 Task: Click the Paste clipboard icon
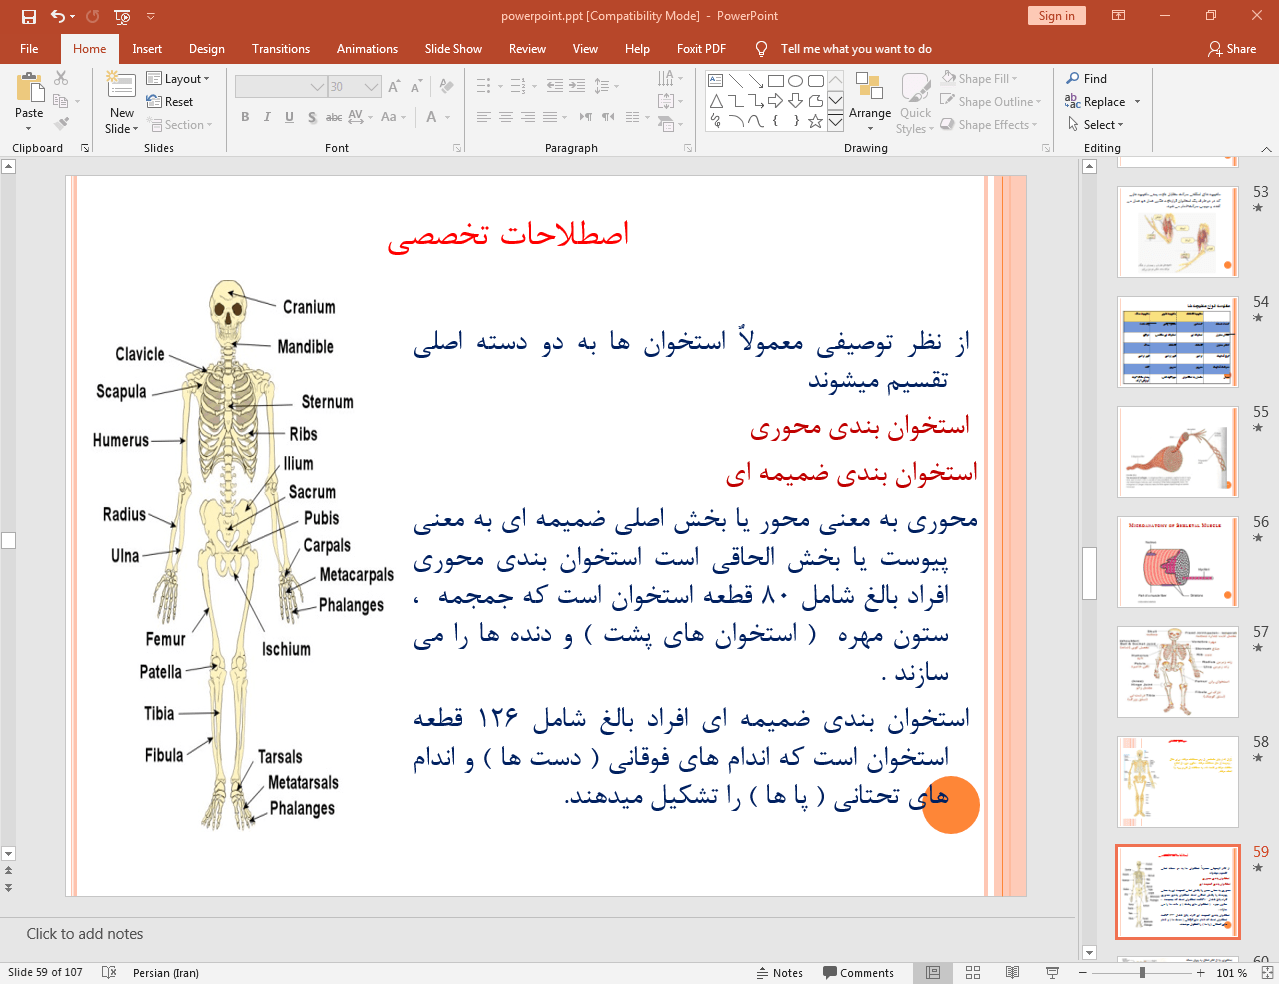[x=29, y=88]
